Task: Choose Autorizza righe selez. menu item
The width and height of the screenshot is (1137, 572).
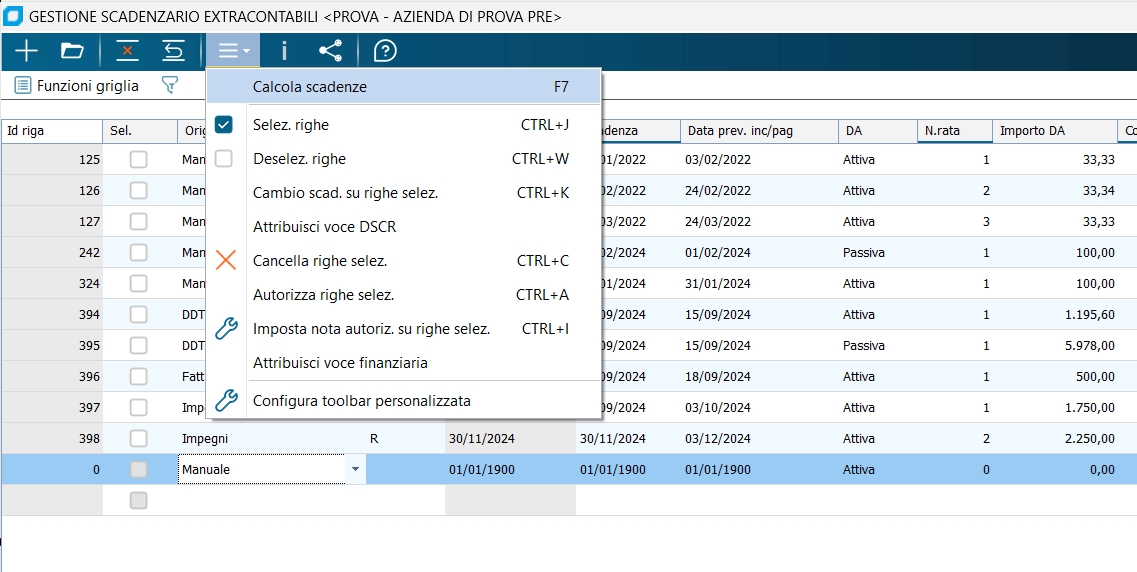Action: point(323,295)
